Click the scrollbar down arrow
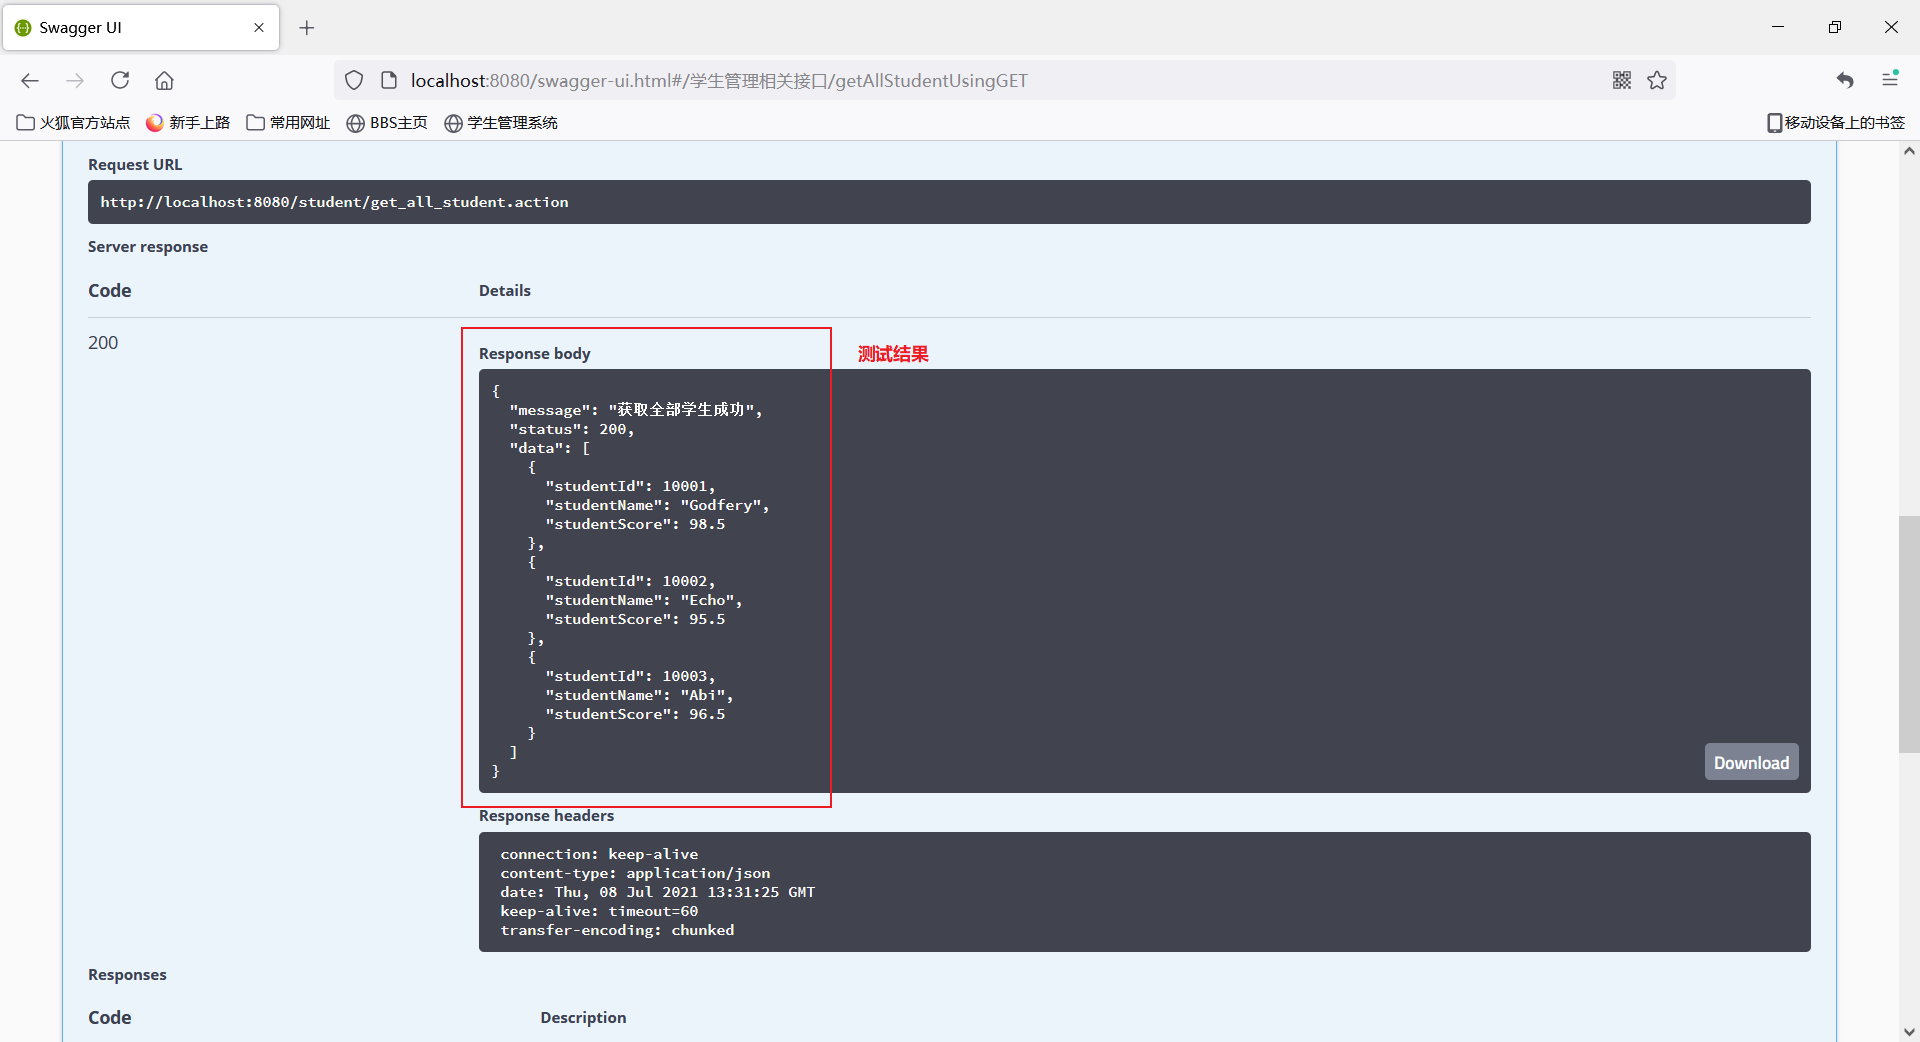The image size is (1920, 1042). coord(1909,1032)
